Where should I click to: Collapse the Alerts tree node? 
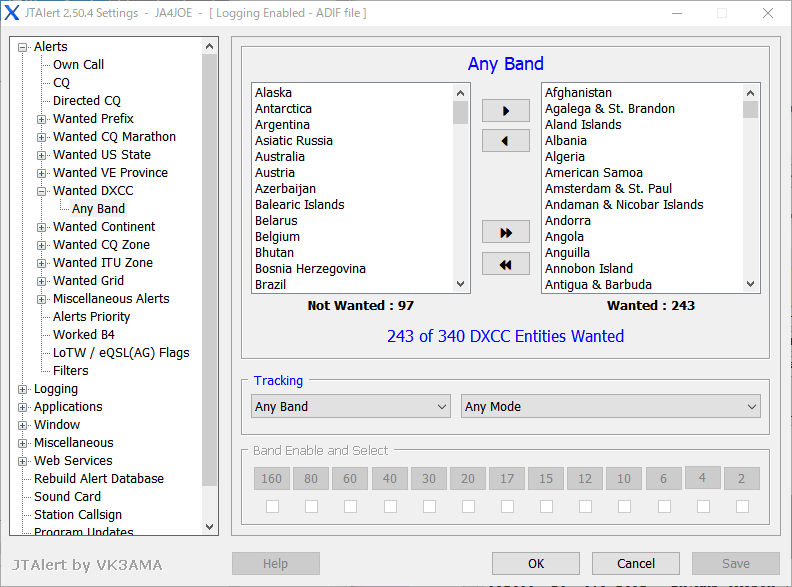22,47
